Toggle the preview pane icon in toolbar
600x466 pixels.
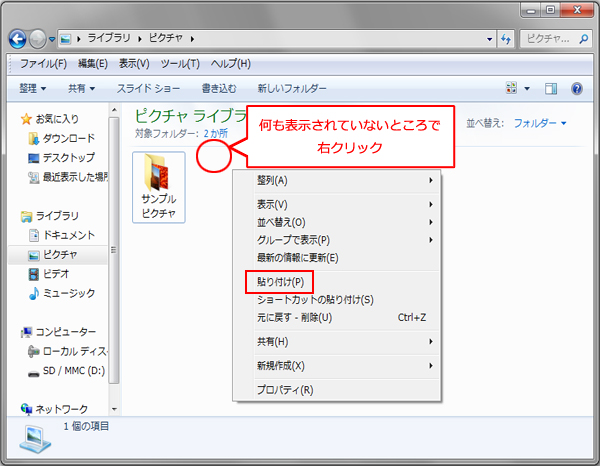click(x=550, y=89)
